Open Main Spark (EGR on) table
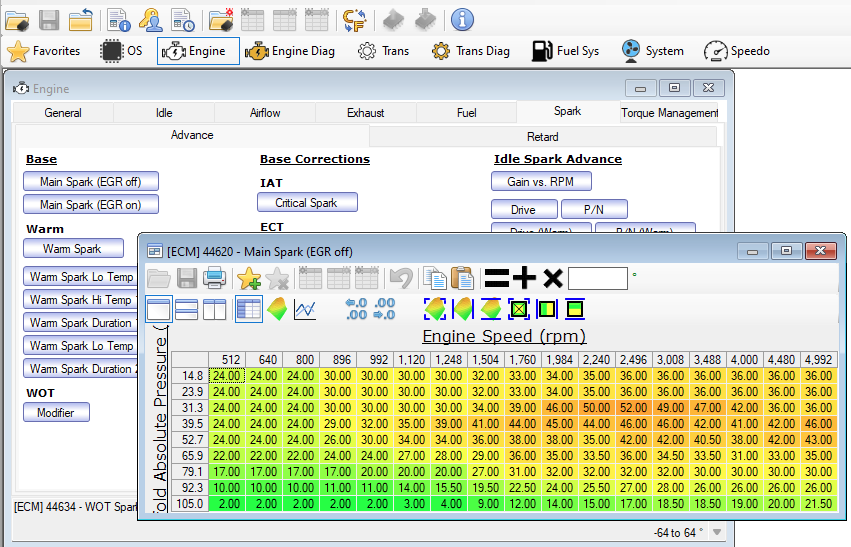The image size is (851, 547). pos(91,205)
